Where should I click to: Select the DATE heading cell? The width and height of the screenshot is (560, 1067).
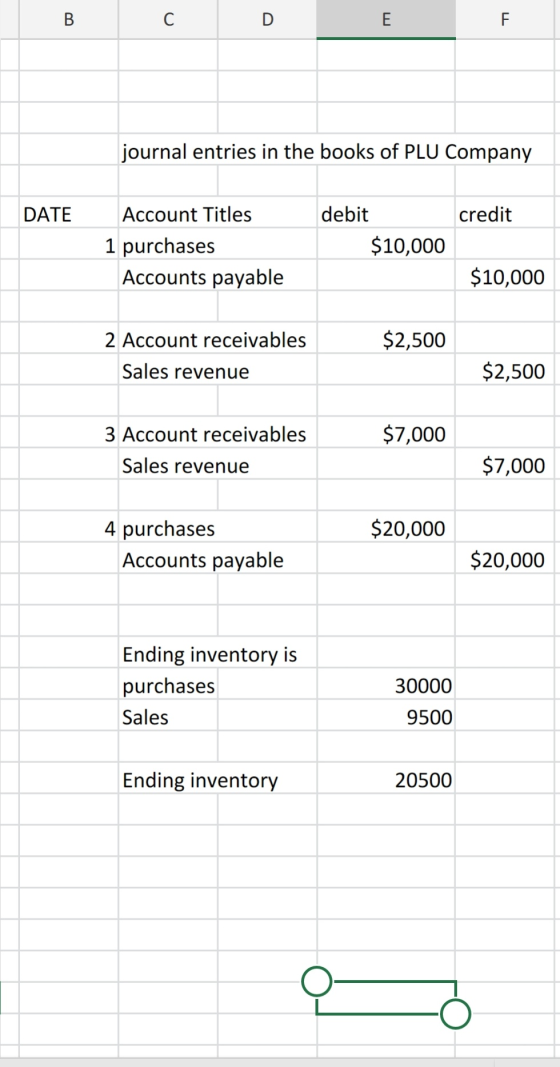(x=68, y=214)
